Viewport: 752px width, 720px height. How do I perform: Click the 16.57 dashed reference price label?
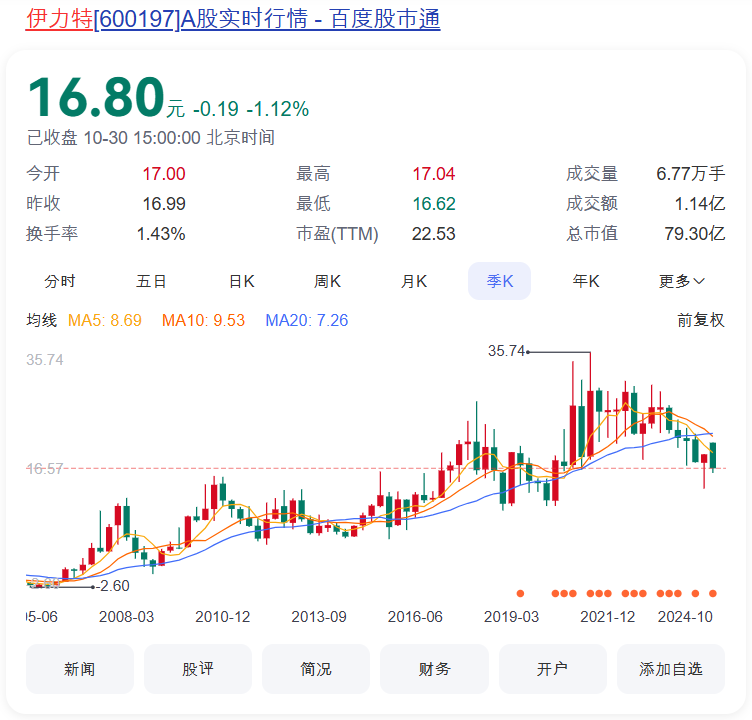click(x=45, y=468)
